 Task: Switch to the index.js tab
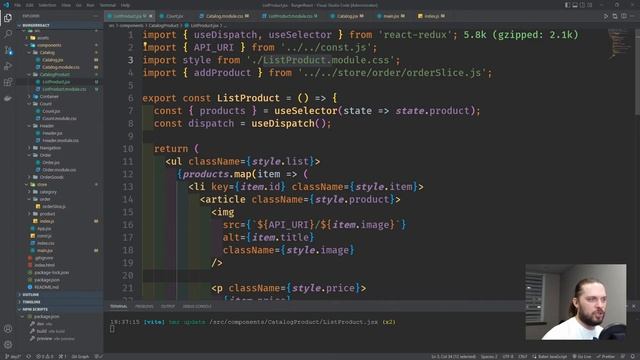pyautogui.click(x=431, y=16)
